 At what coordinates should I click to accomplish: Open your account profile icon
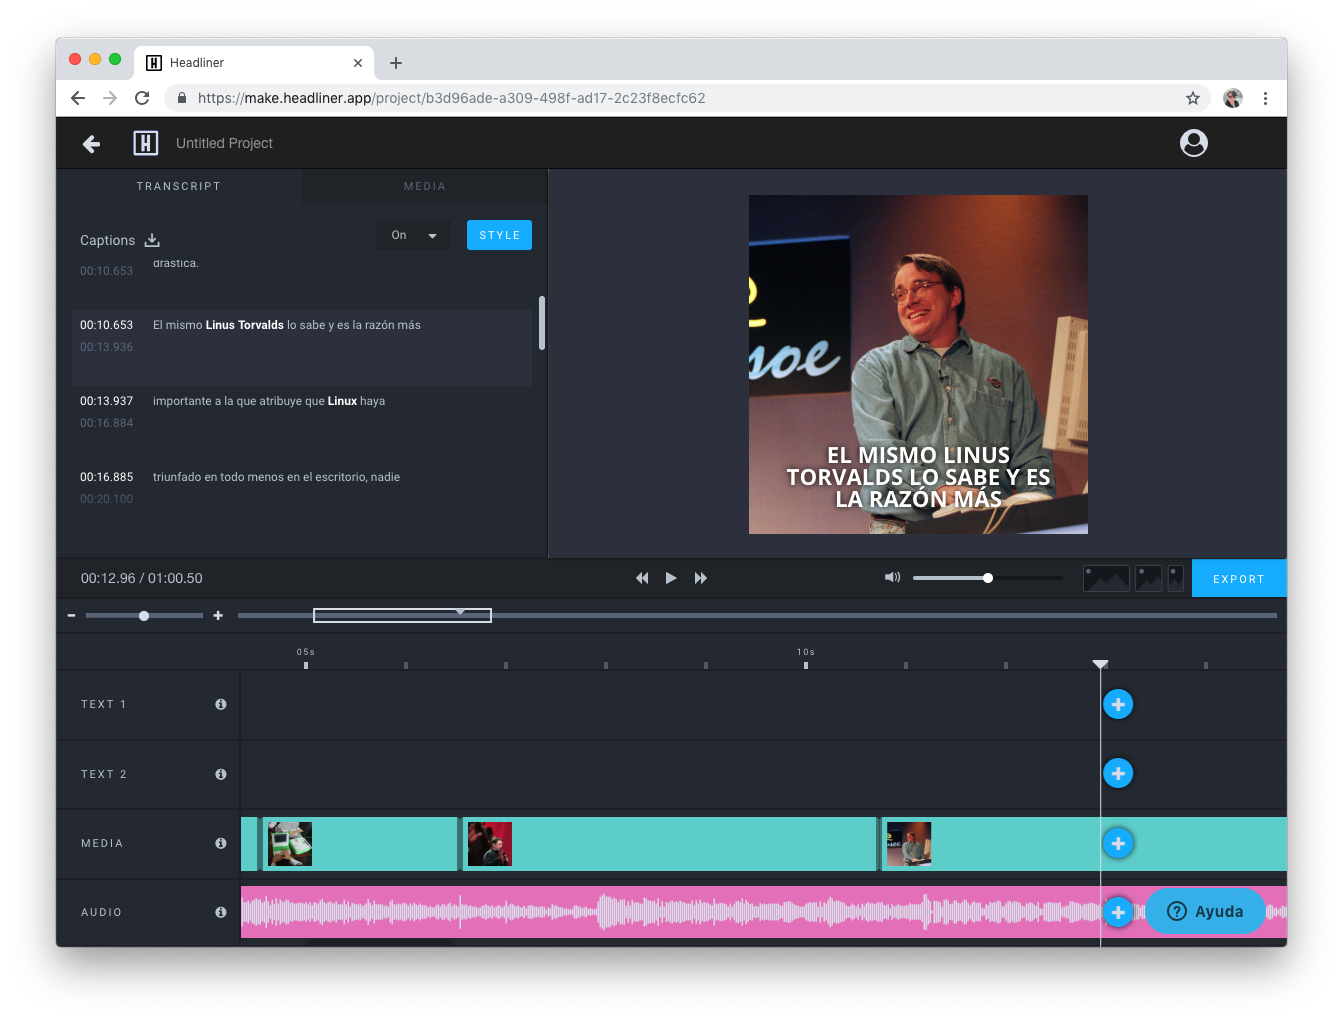pos(1193,143)
